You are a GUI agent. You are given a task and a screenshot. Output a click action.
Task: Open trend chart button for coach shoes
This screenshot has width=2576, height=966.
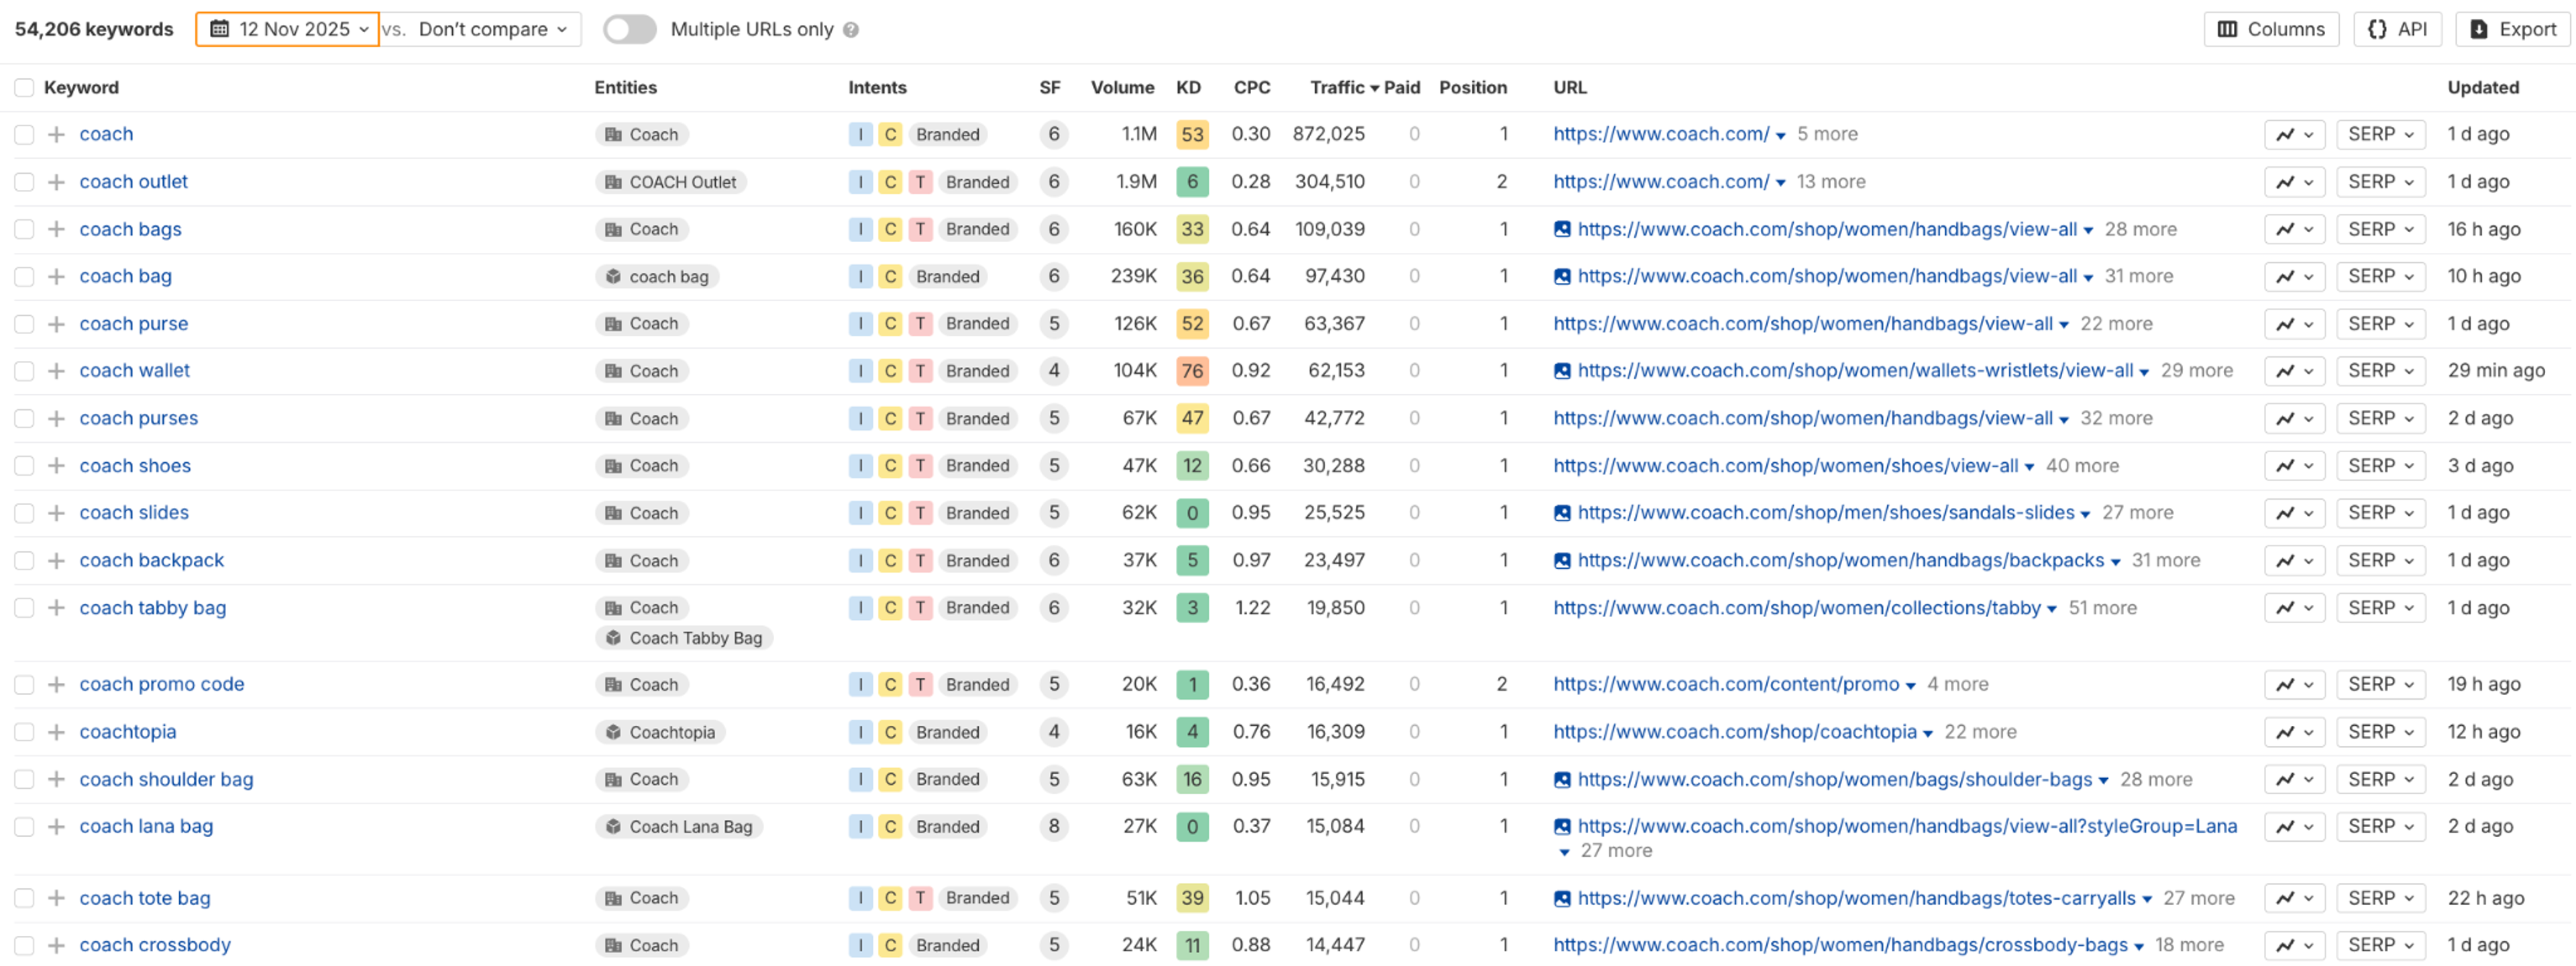2294,466
